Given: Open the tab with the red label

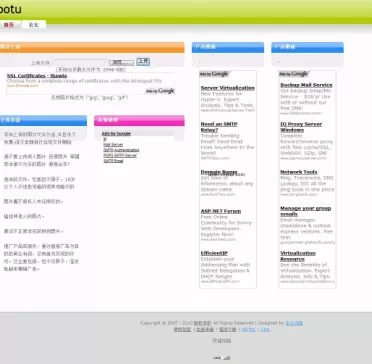Looking at the screenshot, I should click(x=9, y=25).
